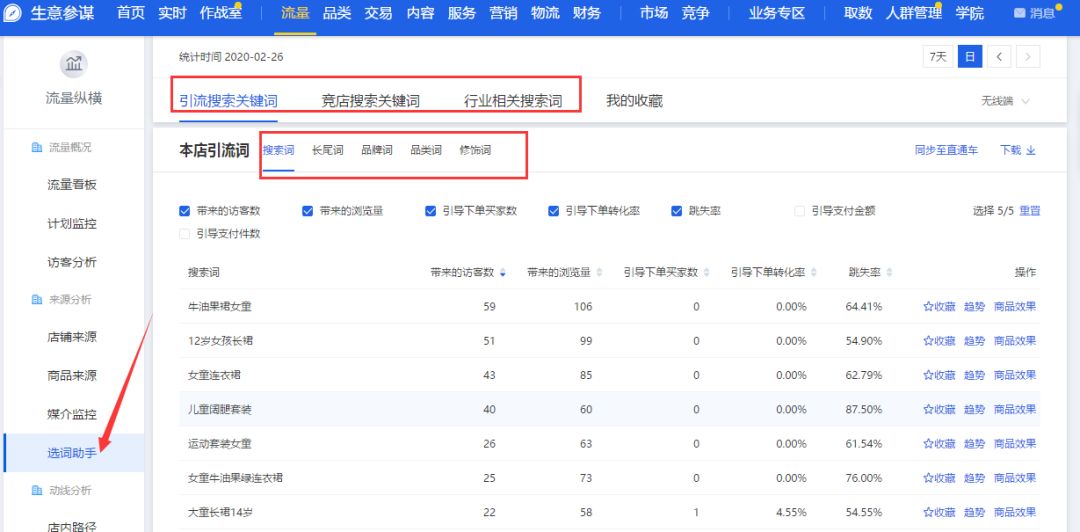Sort by 引导下单转化率 column
Image resolution: width=1080 pixels, height=532 pixels.
[x=814, y=273]
